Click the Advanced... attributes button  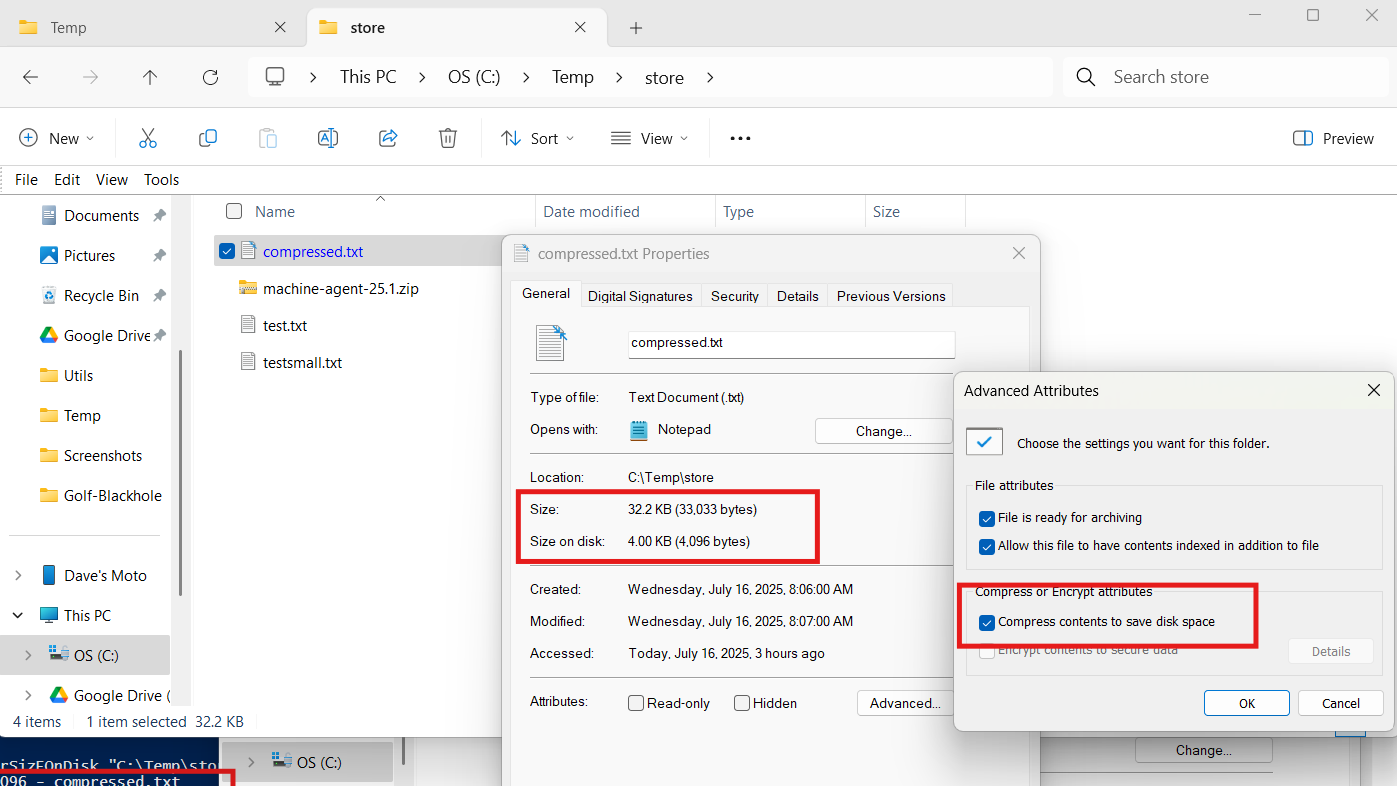click(x=905, y=703)
